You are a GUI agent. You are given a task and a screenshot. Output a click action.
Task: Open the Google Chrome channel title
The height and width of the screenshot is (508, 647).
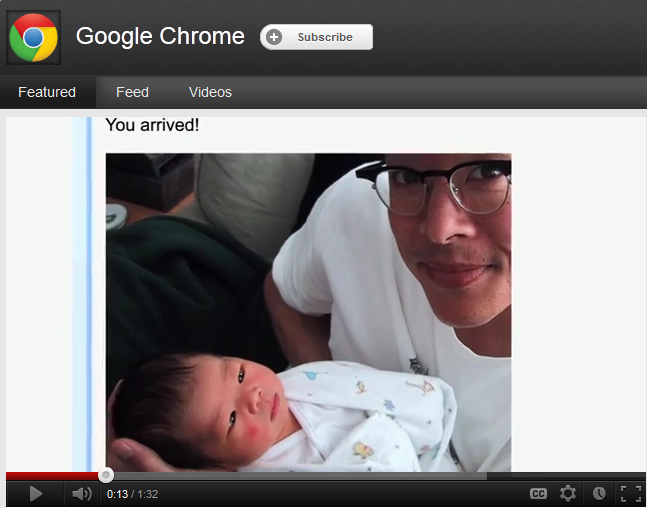point(160,36)
